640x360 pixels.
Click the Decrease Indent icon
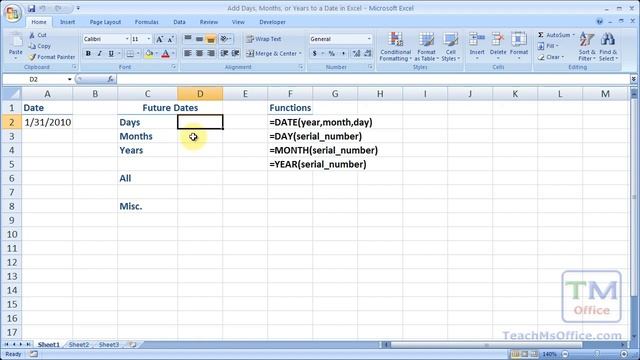tap(224, 53)
